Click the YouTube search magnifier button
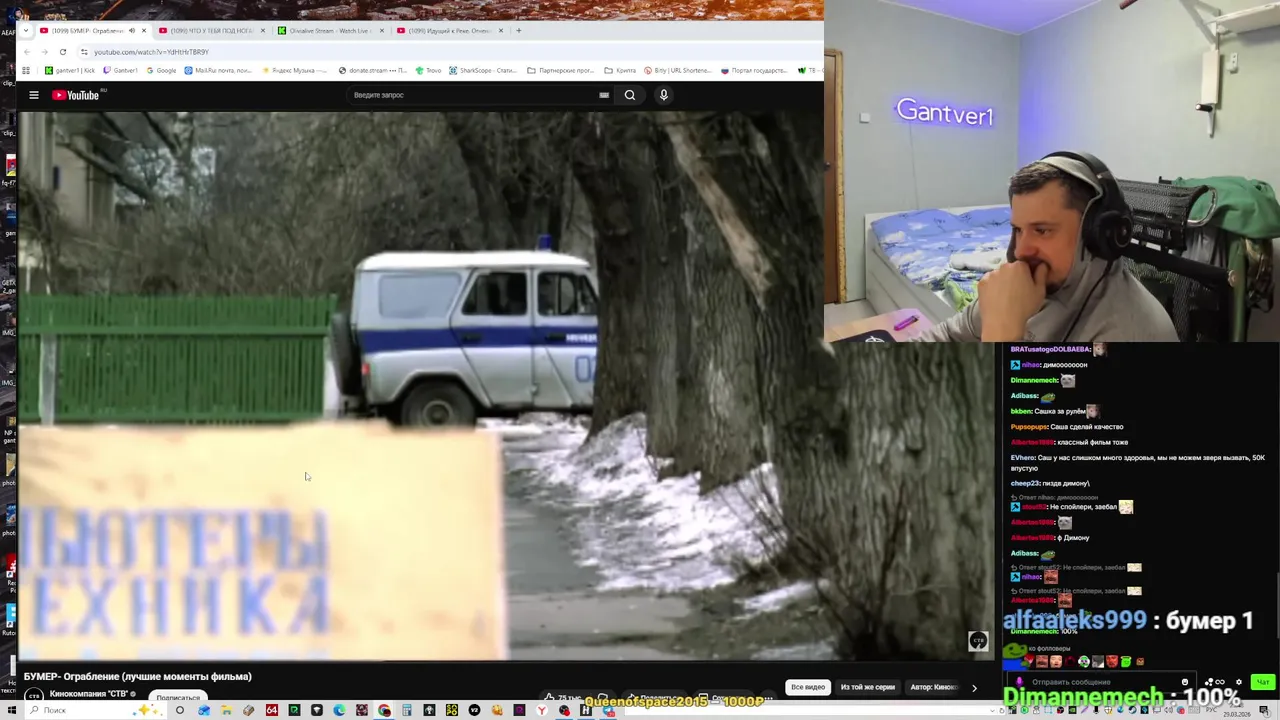1280x720 pixels. coord(630,95)
